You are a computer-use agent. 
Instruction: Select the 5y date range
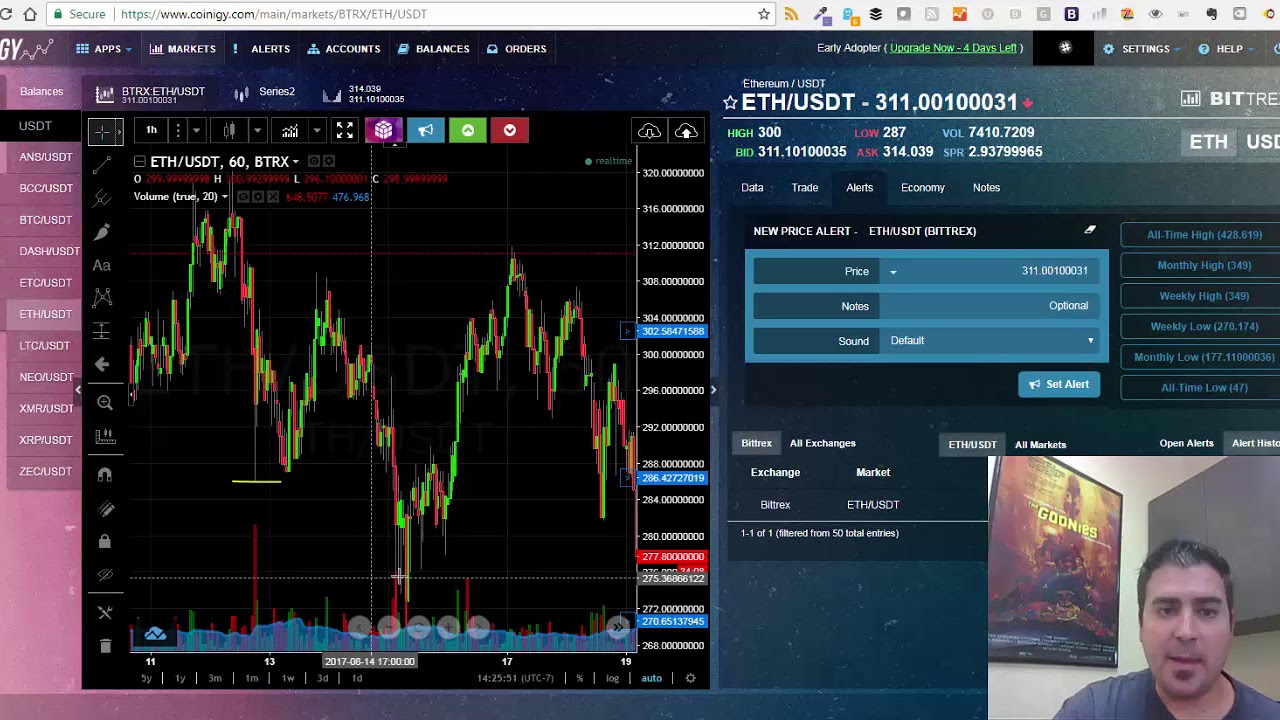click(146, 678)
